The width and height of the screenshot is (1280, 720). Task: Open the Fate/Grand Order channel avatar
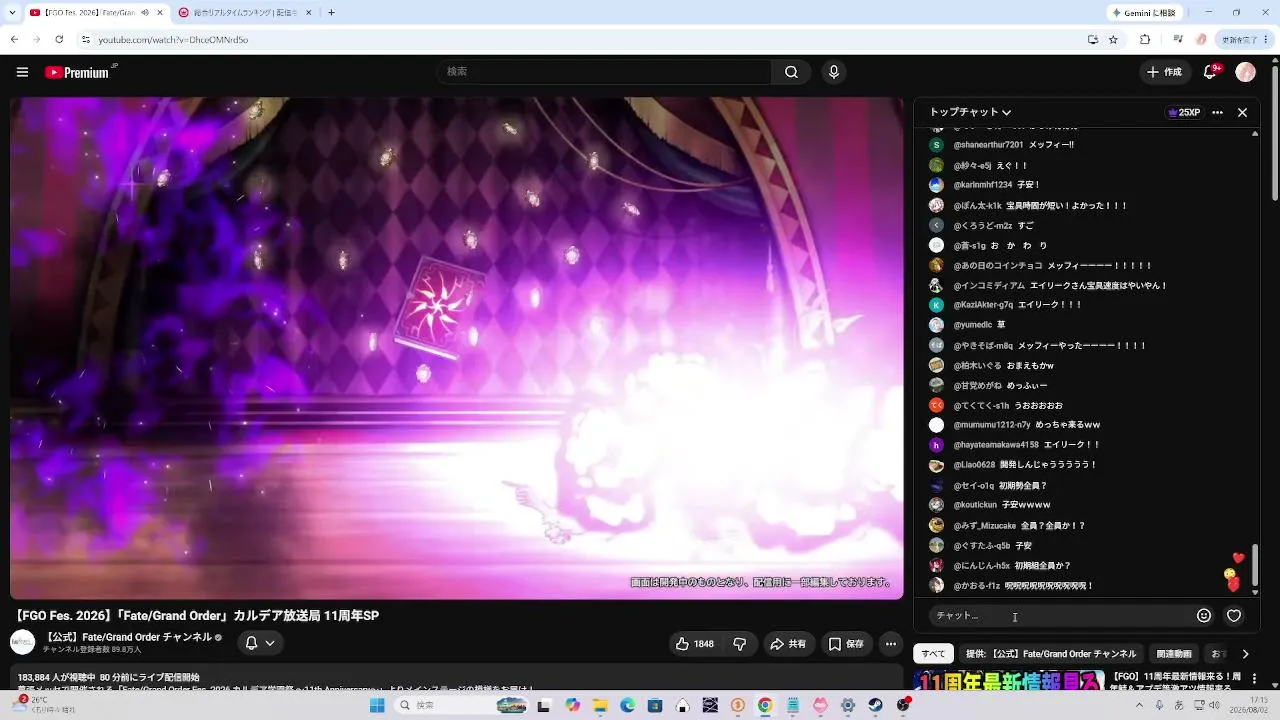[x=22, y=642]
